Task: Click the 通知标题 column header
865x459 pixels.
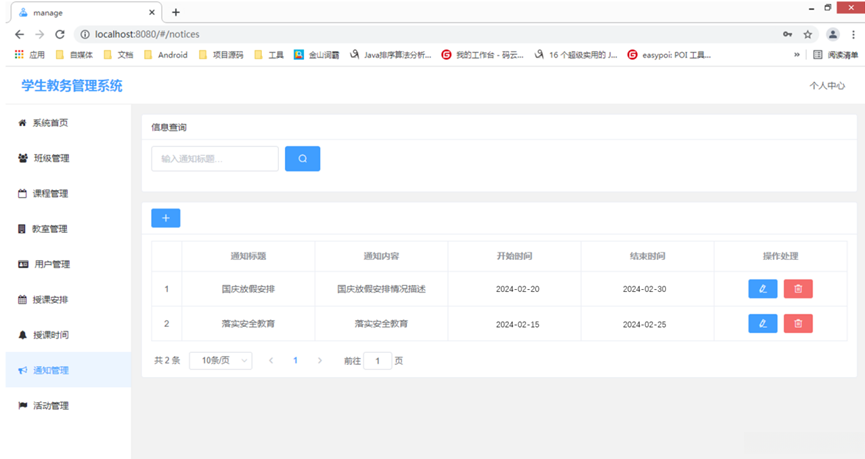Action: coord(248,256)
